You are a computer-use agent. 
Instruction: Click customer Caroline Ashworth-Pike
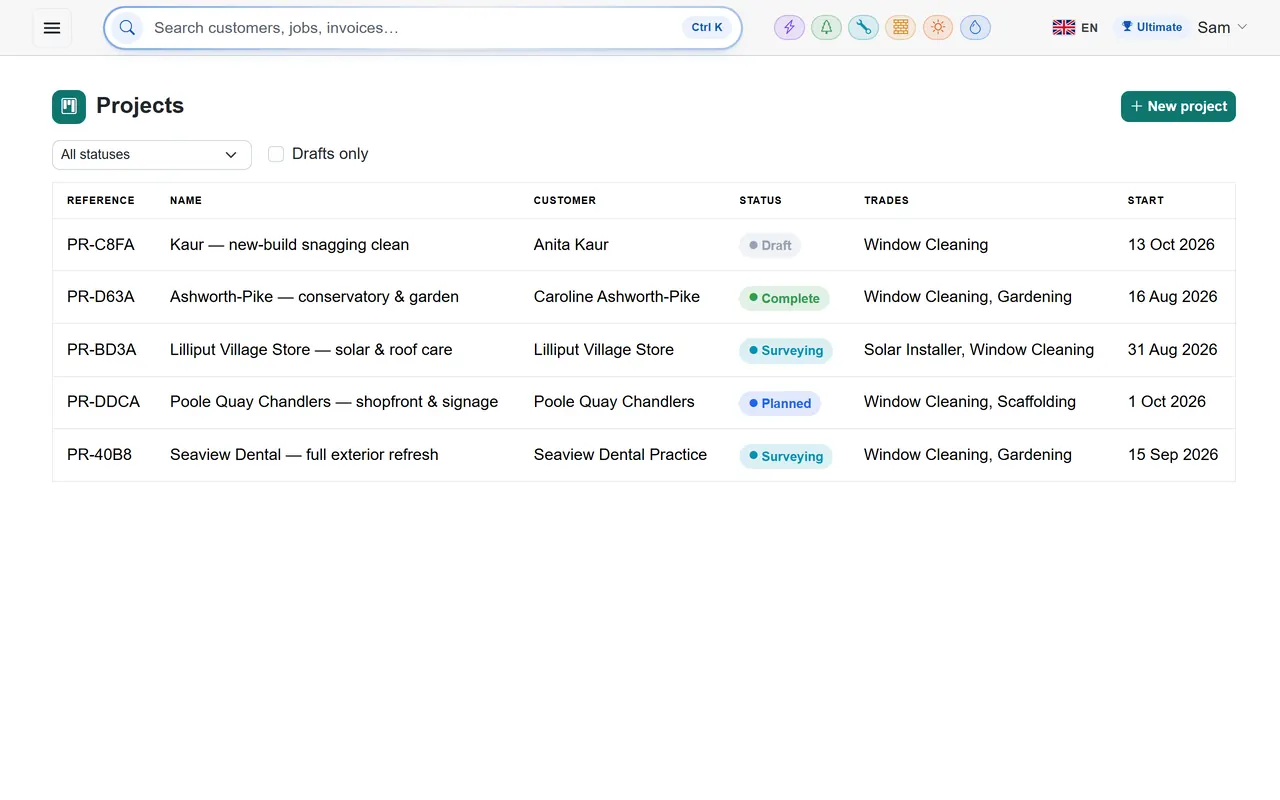(x=617, y=297)
